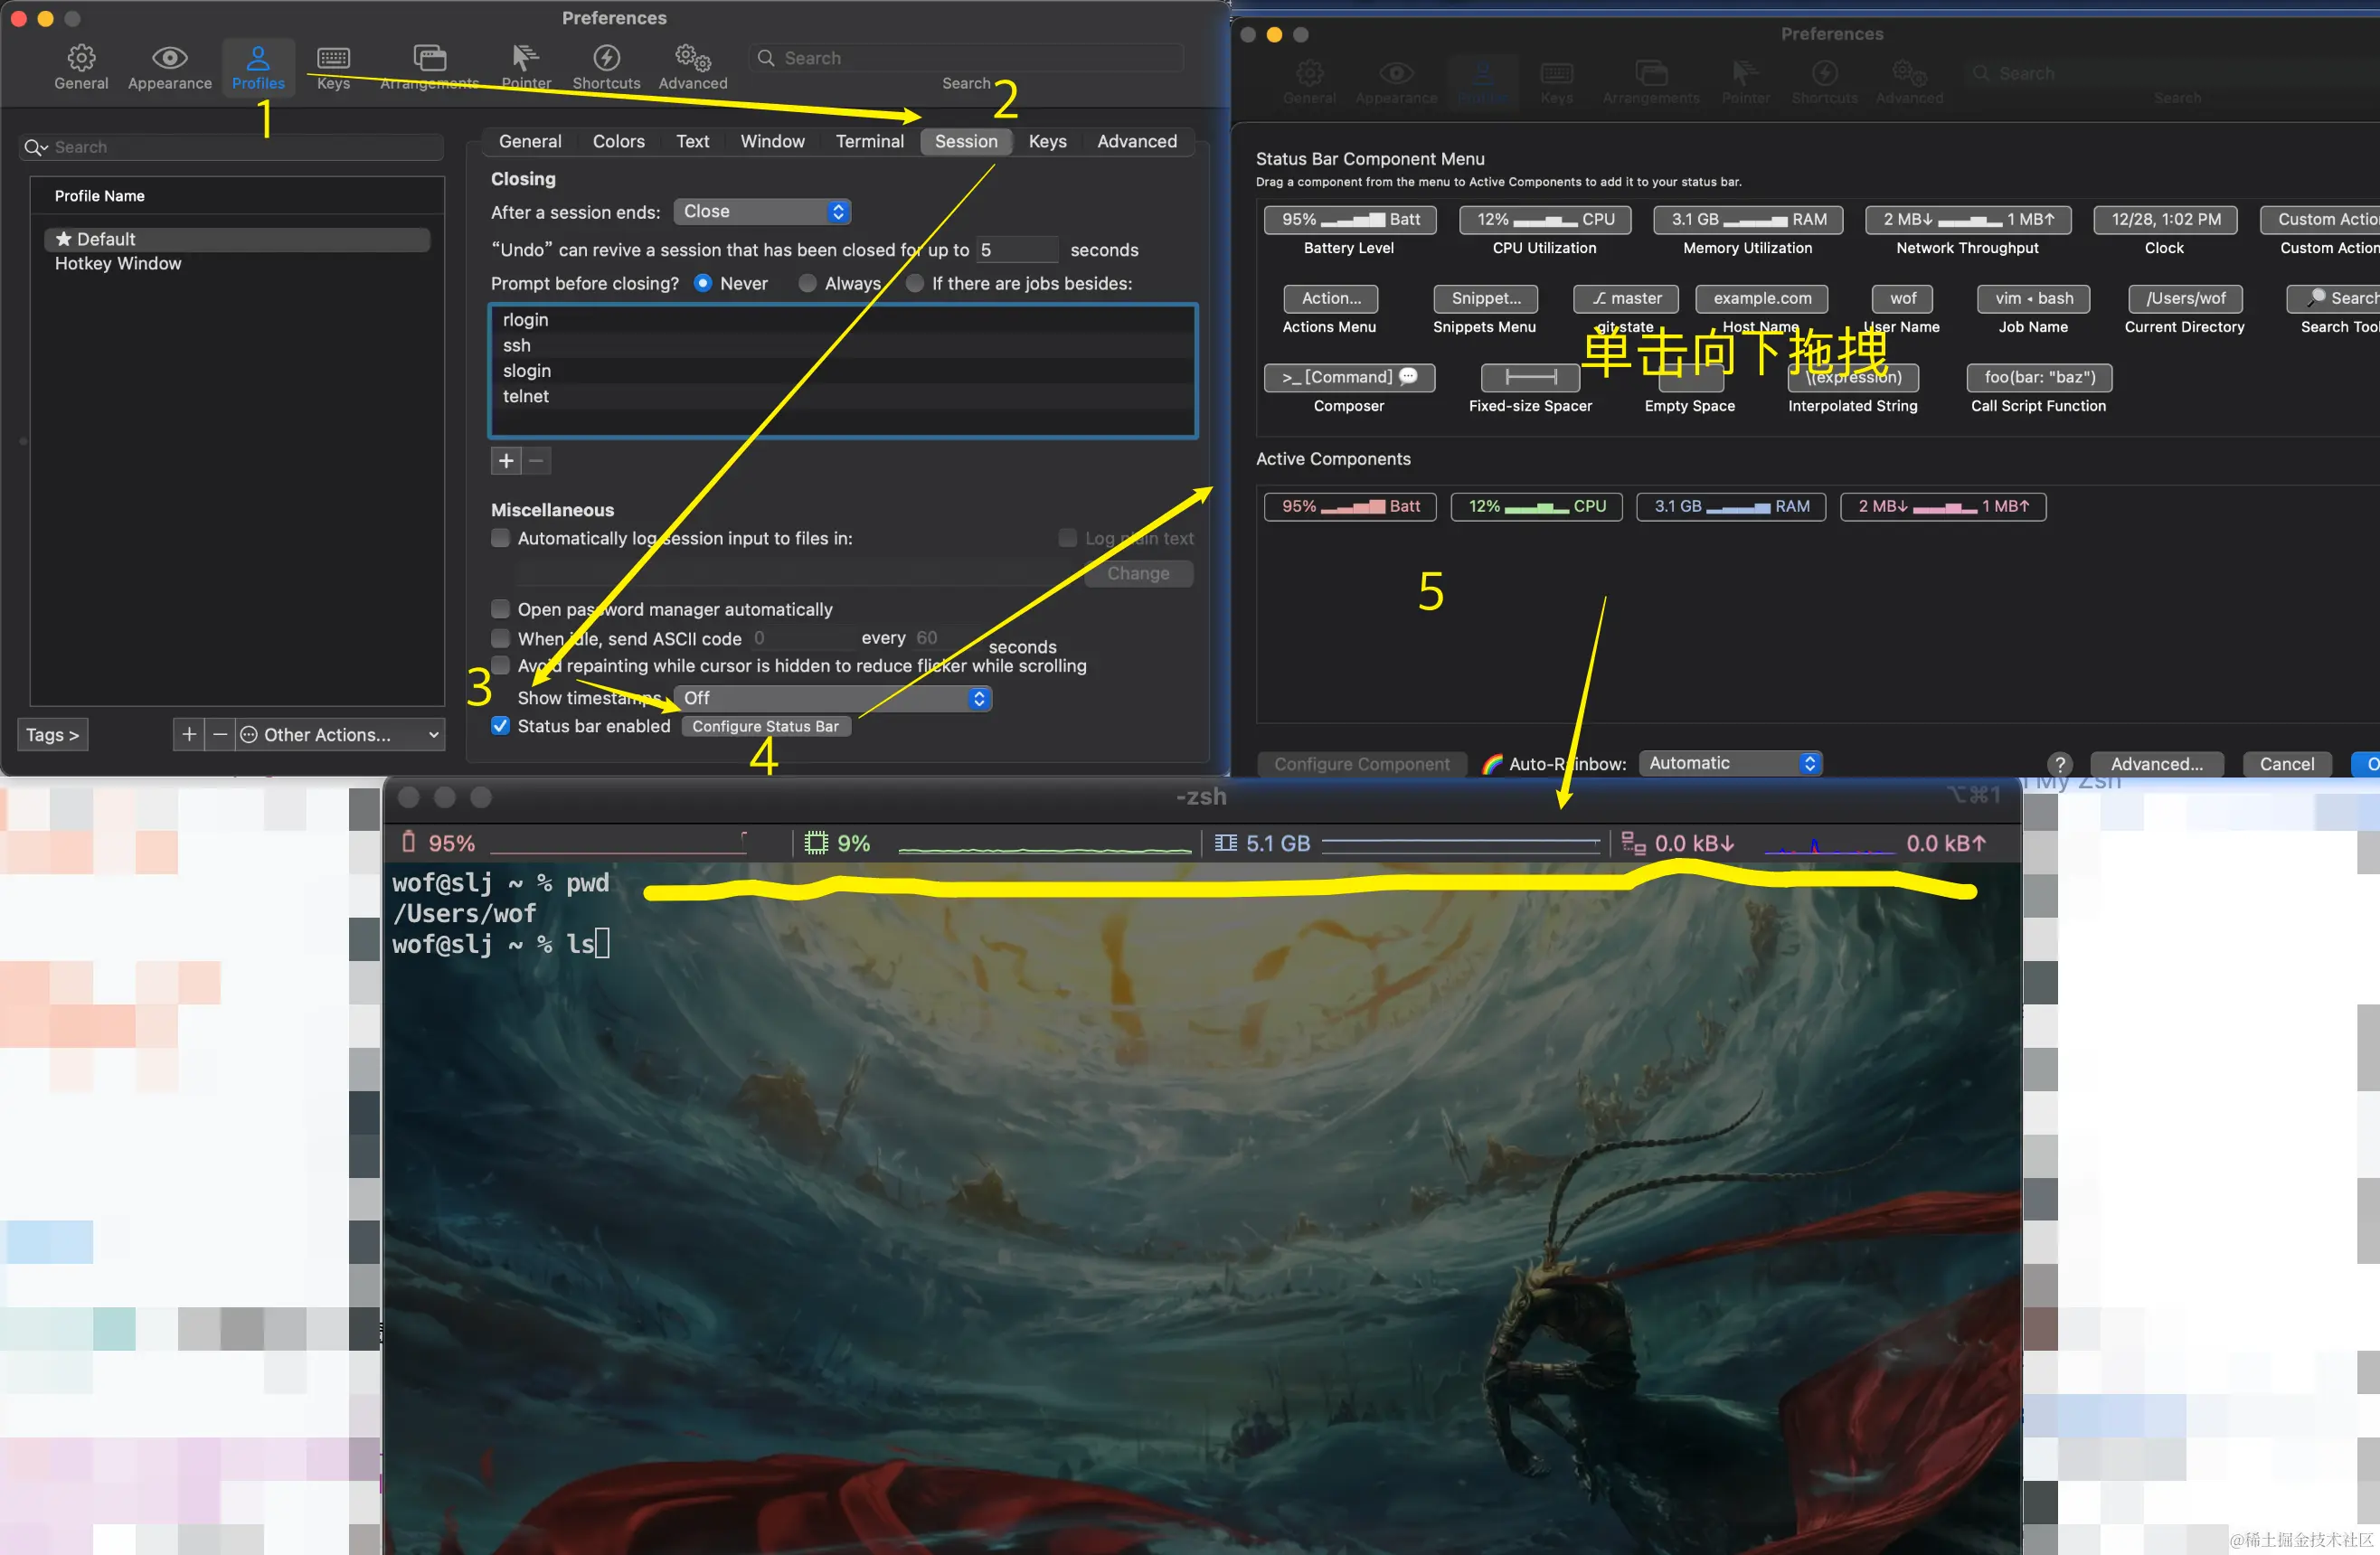Click the Advanced... button in status bar dialog
The height and width of the screenshot is (1555, 2380).
coord(2157,765)
